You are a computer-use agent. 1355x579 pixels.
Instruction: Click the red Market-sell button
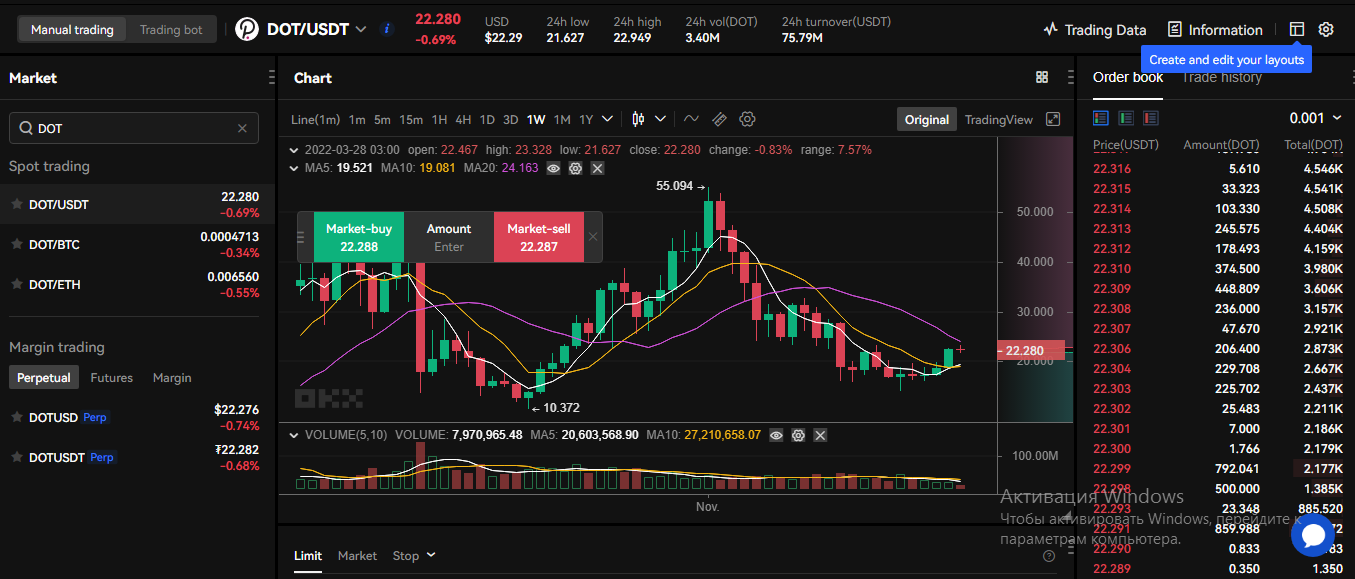[538, 237]
